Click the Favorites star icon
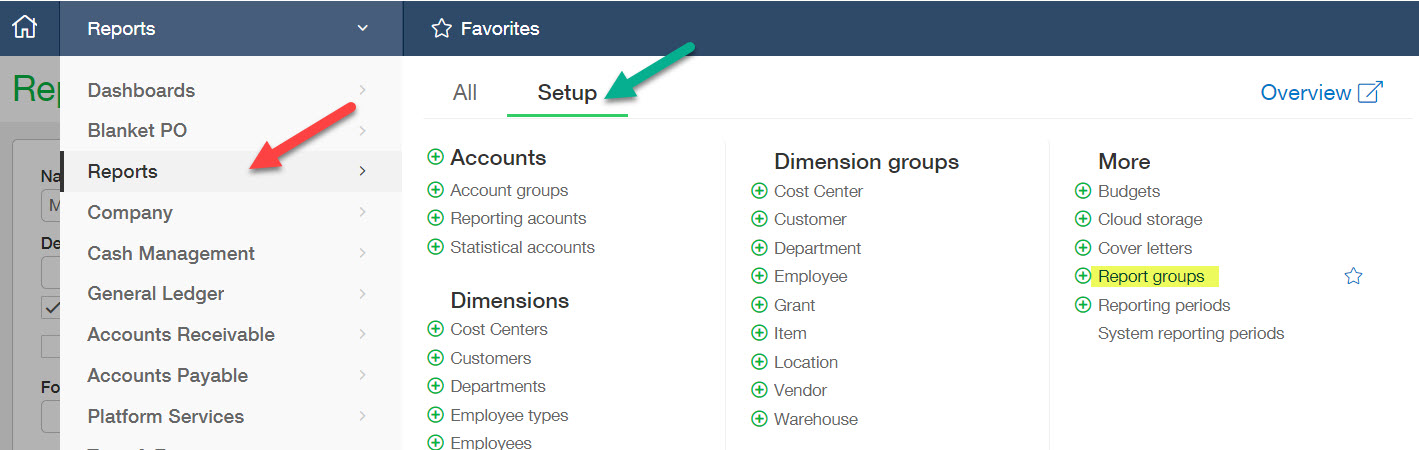The width and height of the screenshot is (1419, 450). coord(441,29)
